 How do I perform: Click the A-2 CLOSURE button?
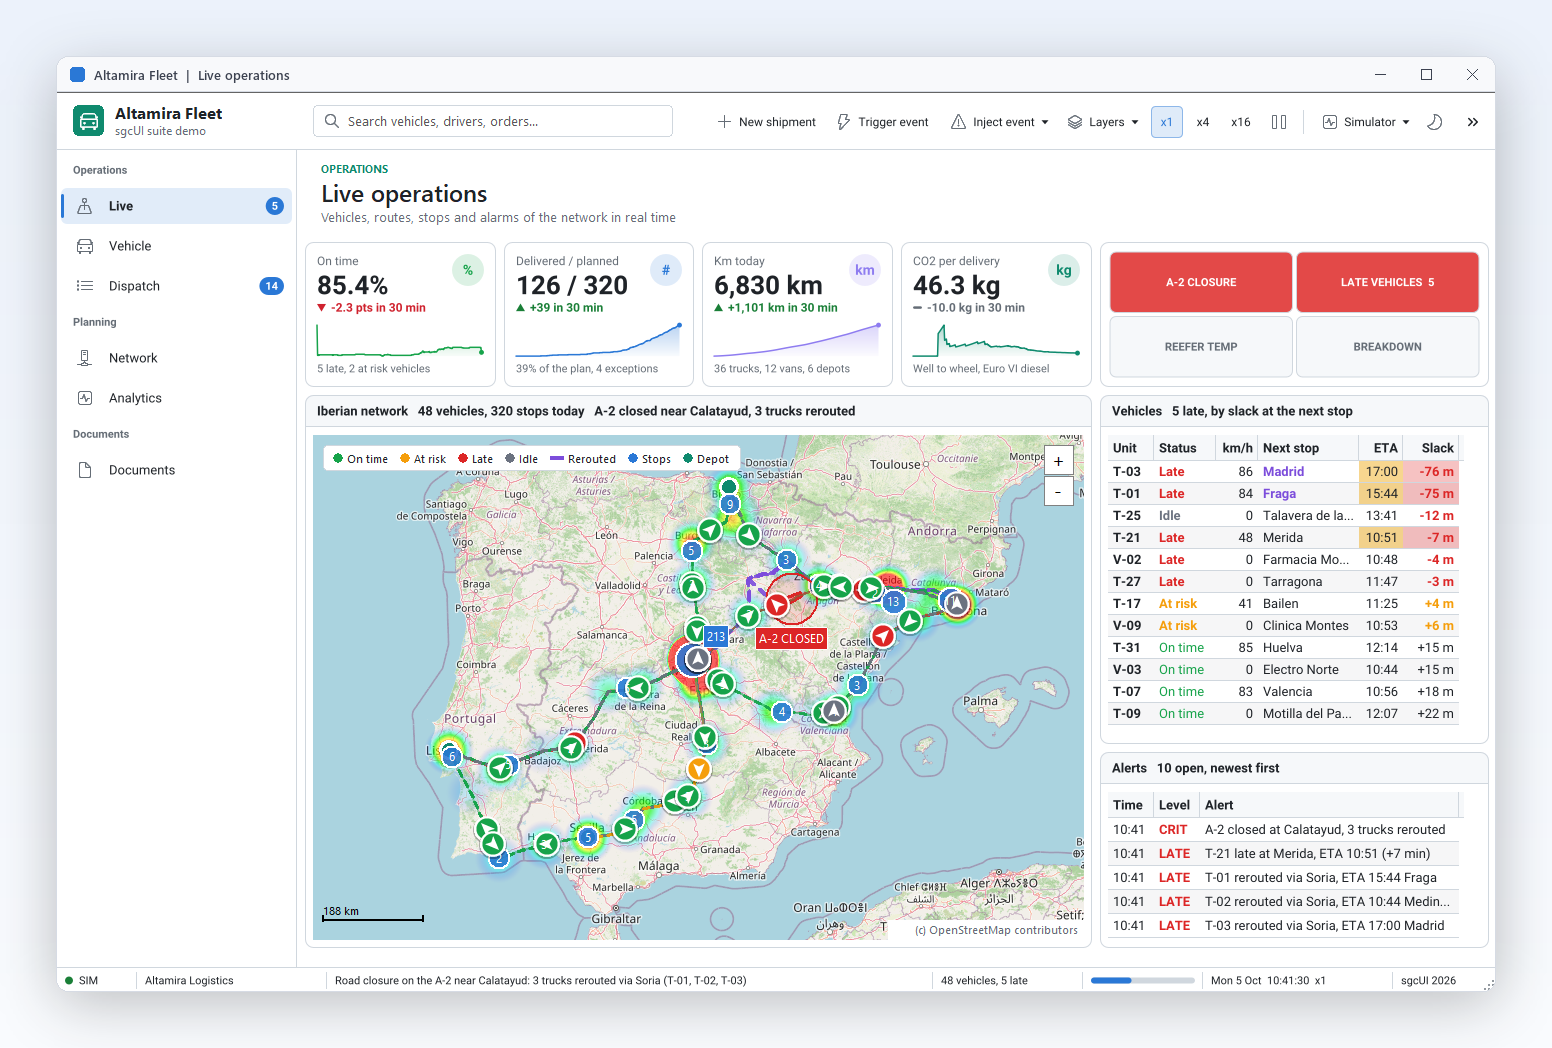1201,282
